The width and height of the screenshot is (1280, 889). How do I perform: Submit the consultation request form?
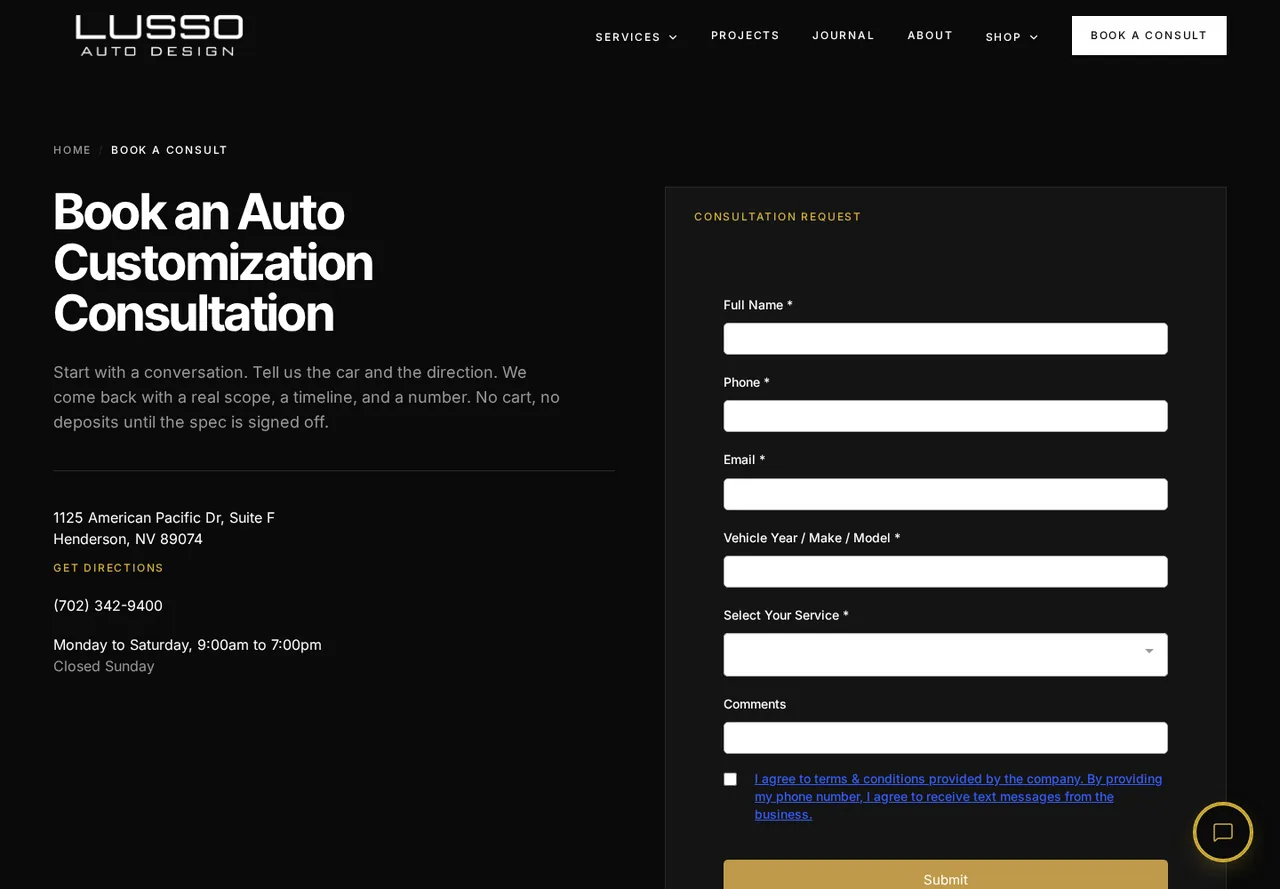pyautogui.click(x=945, y=875)
